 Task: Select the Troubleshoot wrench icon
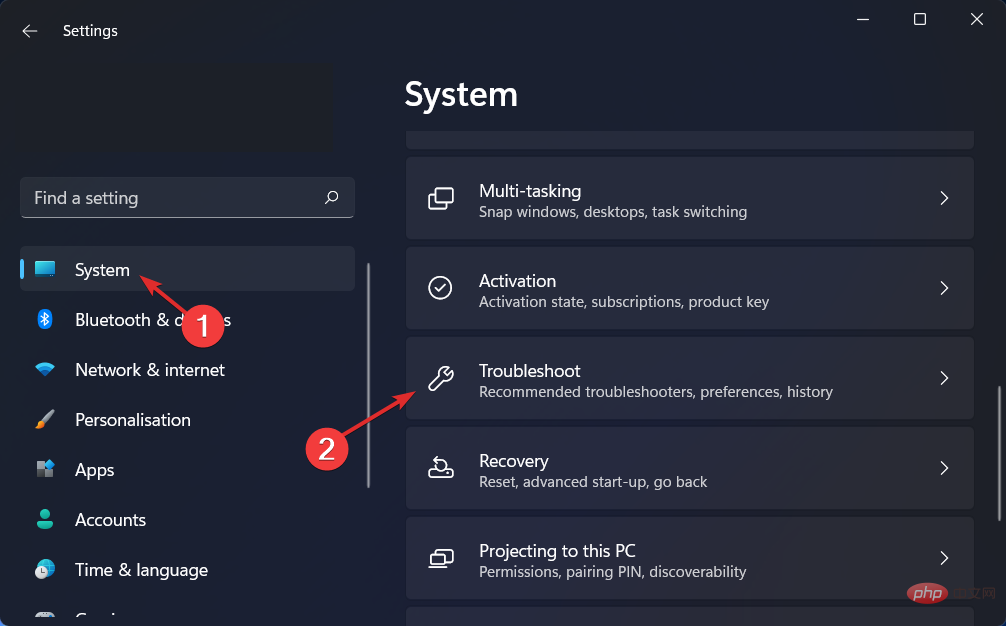tap(440, 378)
